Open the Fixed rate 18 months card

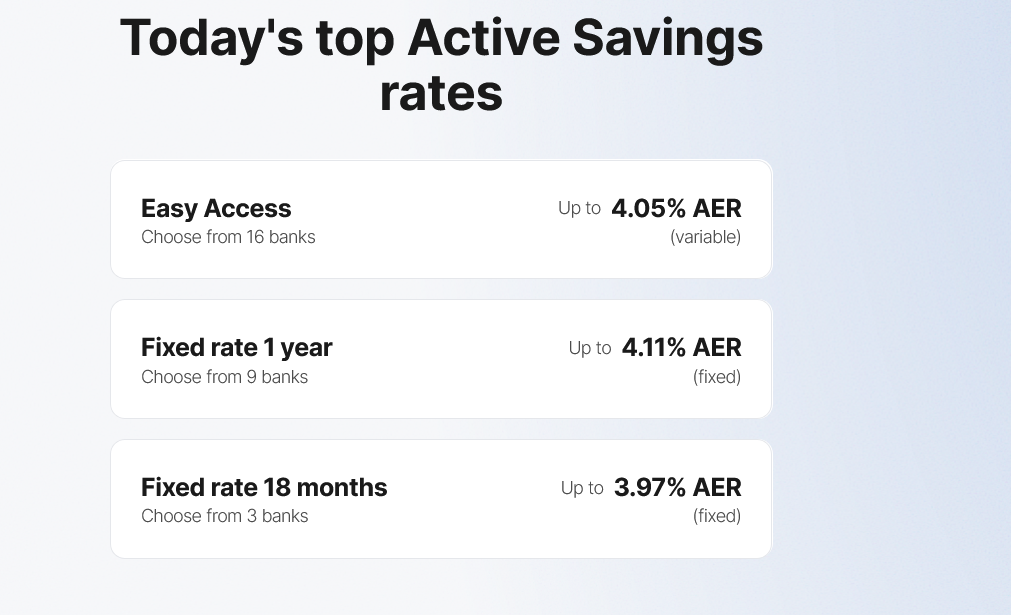(440, 498)
